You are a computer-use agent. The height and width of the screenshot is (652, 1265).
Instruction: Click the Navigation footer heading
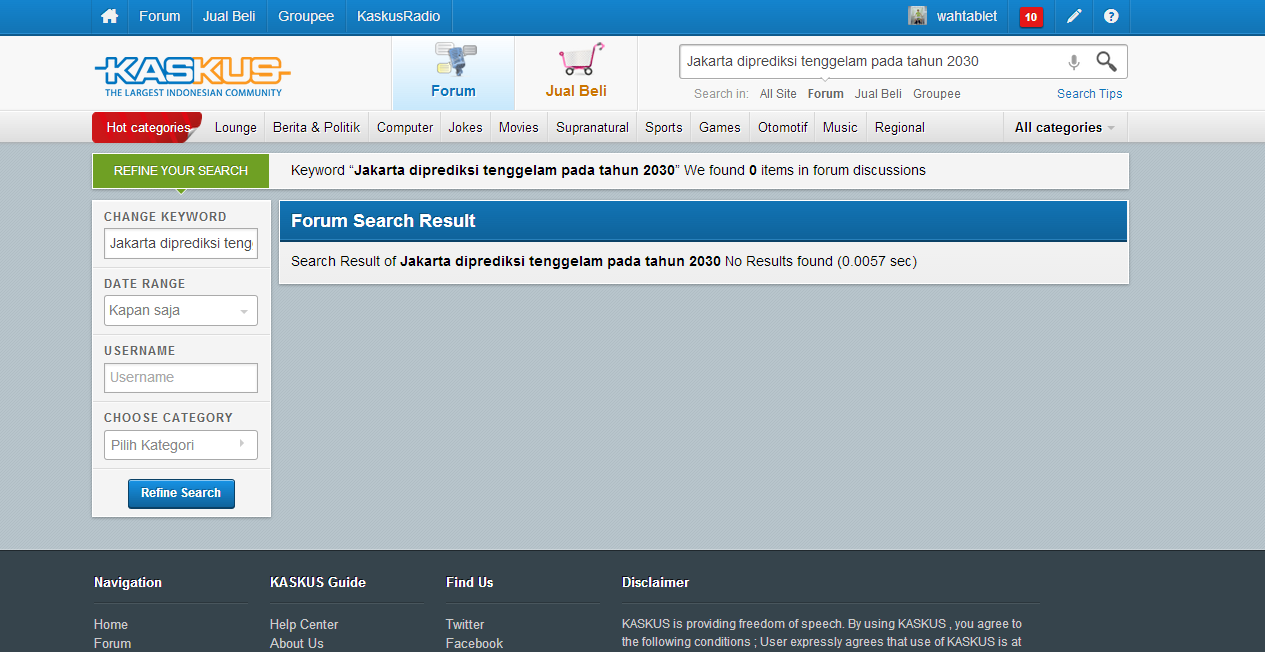pyautogui.click(x=128, y=582)
